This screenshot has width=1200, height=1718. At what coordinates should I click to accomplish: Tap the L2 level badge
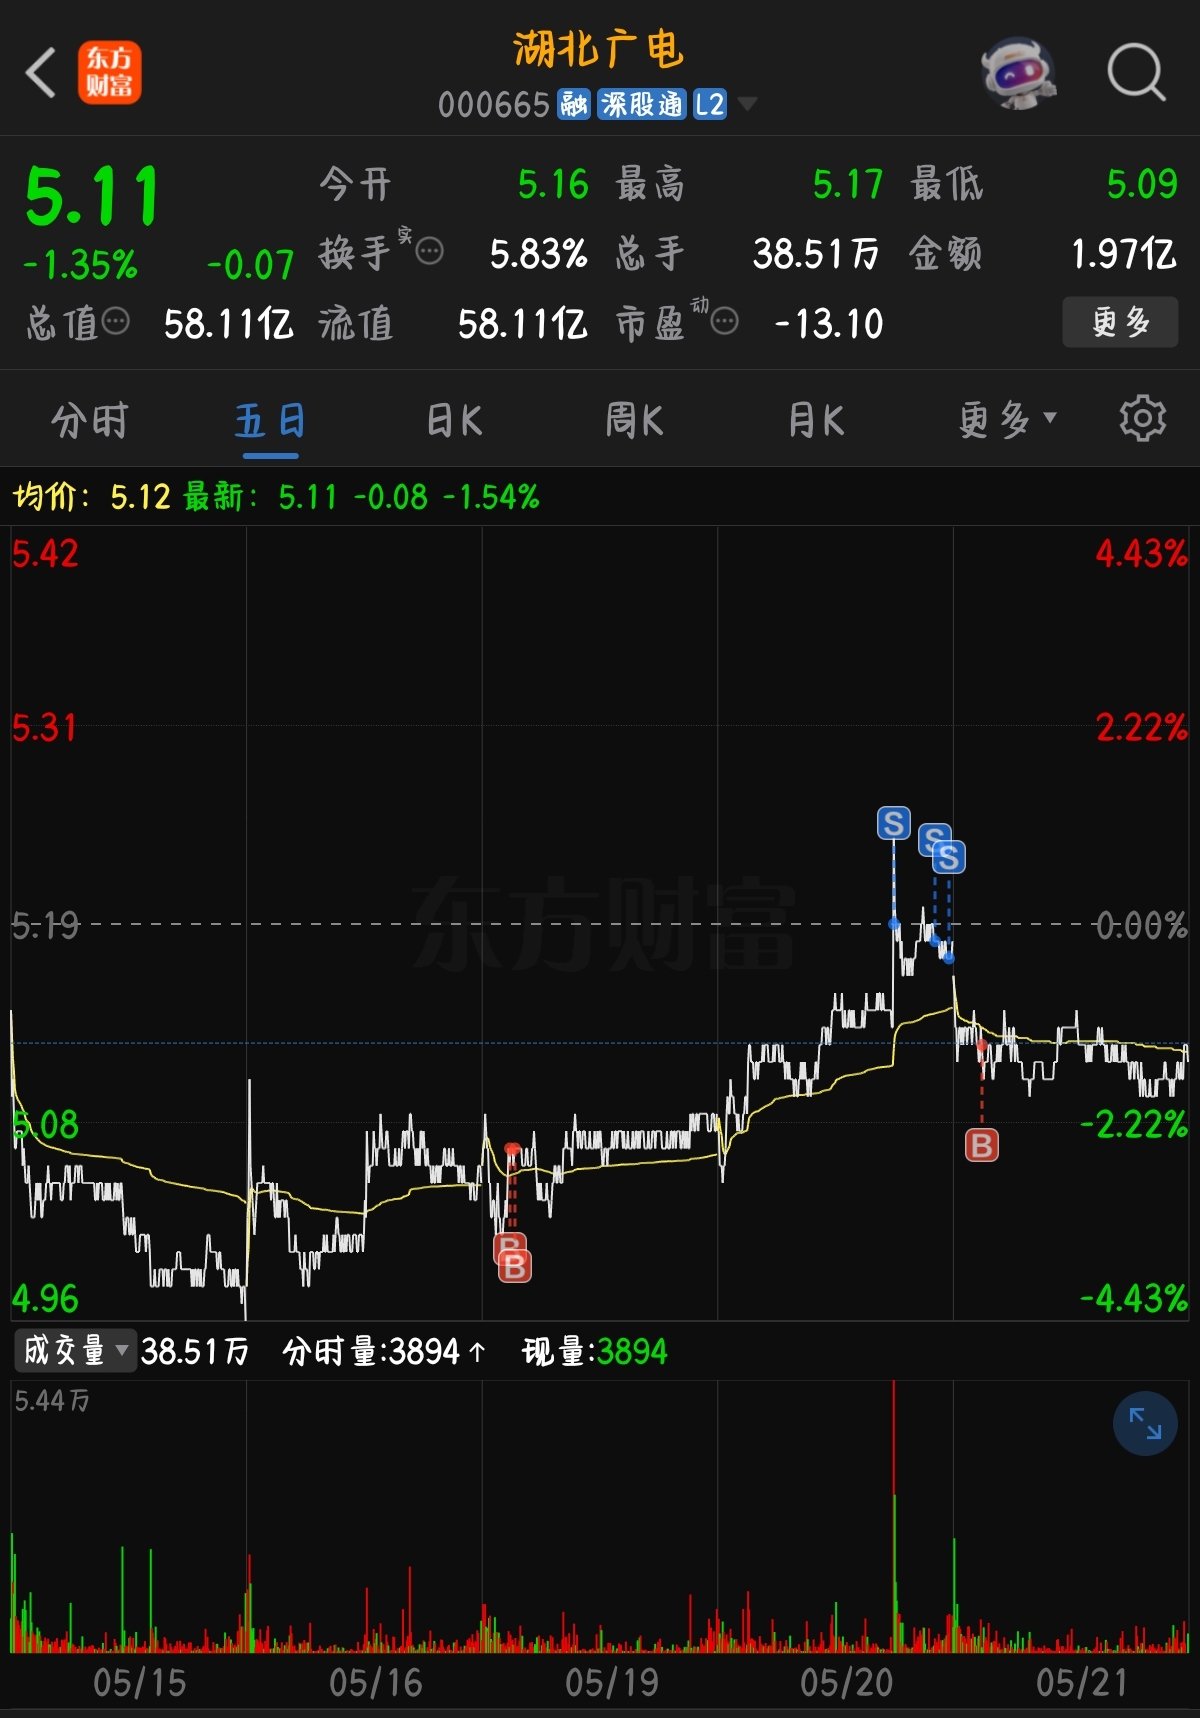[x=710, y=104]
